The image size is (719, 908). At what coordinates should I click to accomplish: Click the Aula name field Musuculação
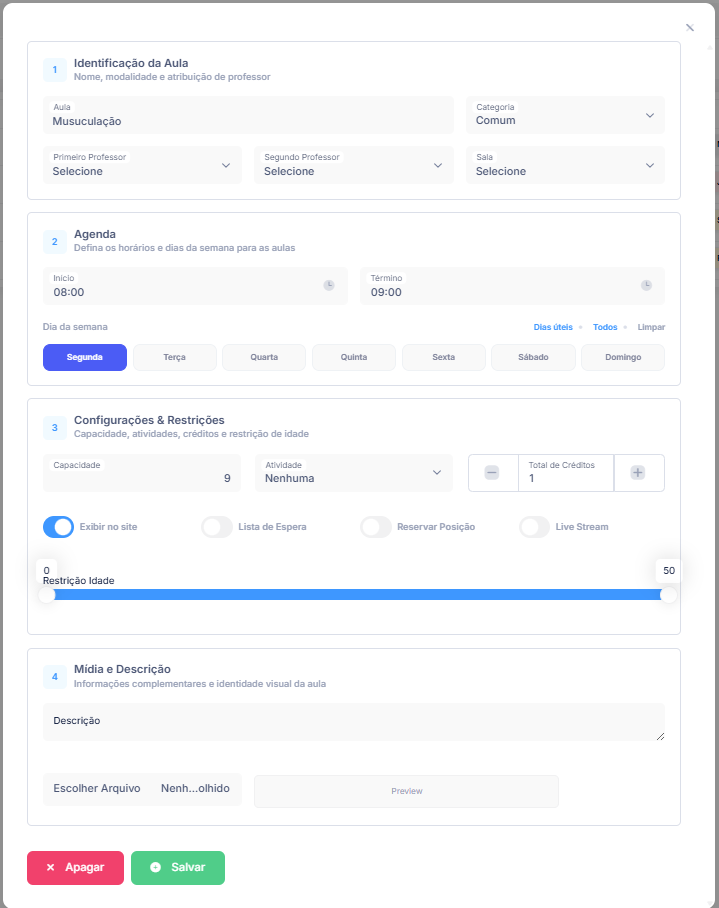point(248,115)
